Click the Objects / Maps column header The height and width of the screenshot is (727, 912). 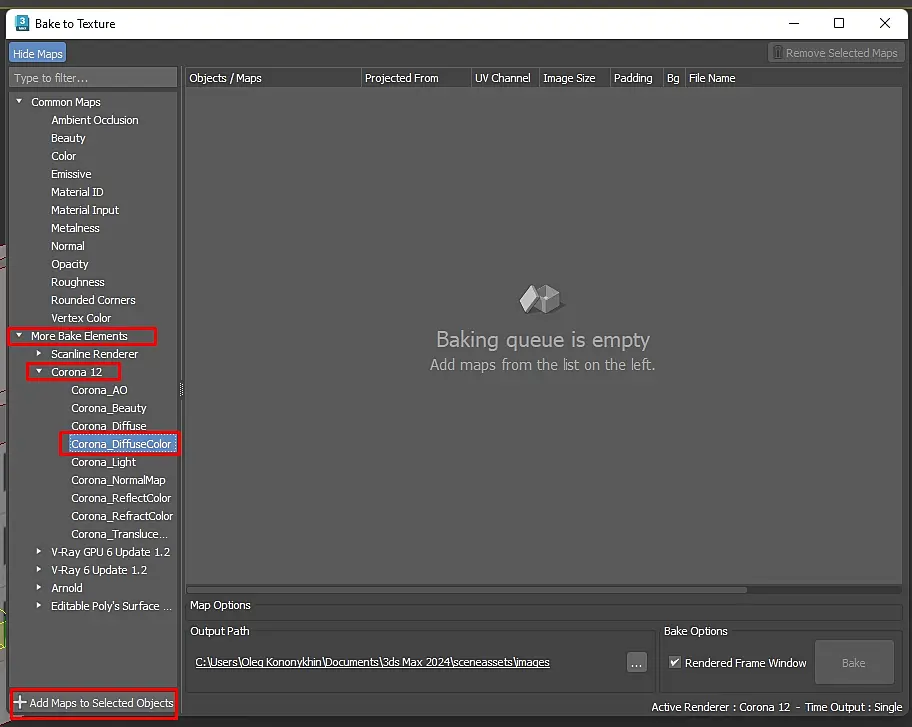273,78
